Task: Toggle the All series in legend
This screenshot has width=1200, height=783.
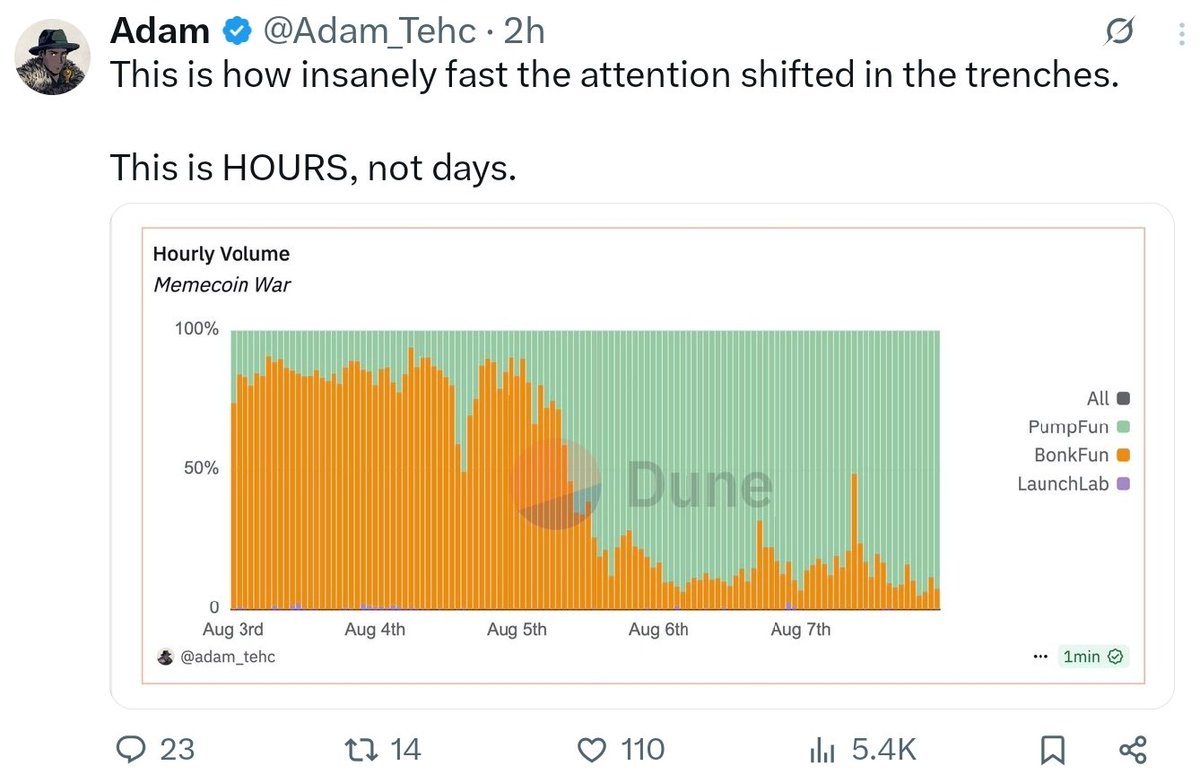Action: coord(1108,398)
